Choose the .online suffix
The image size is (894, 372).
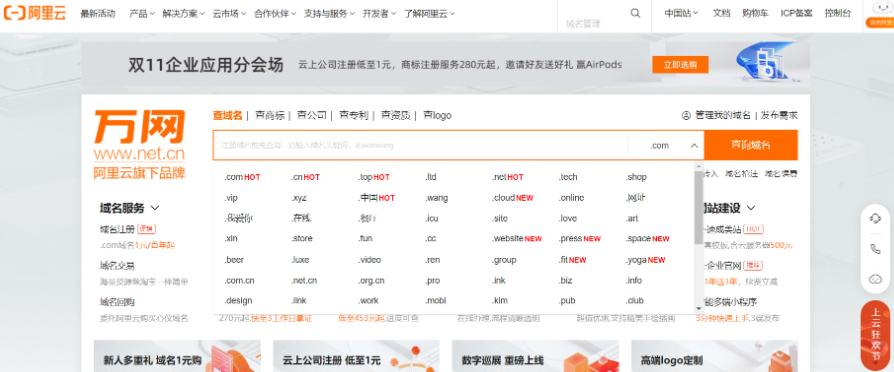[x=571, y=198]
